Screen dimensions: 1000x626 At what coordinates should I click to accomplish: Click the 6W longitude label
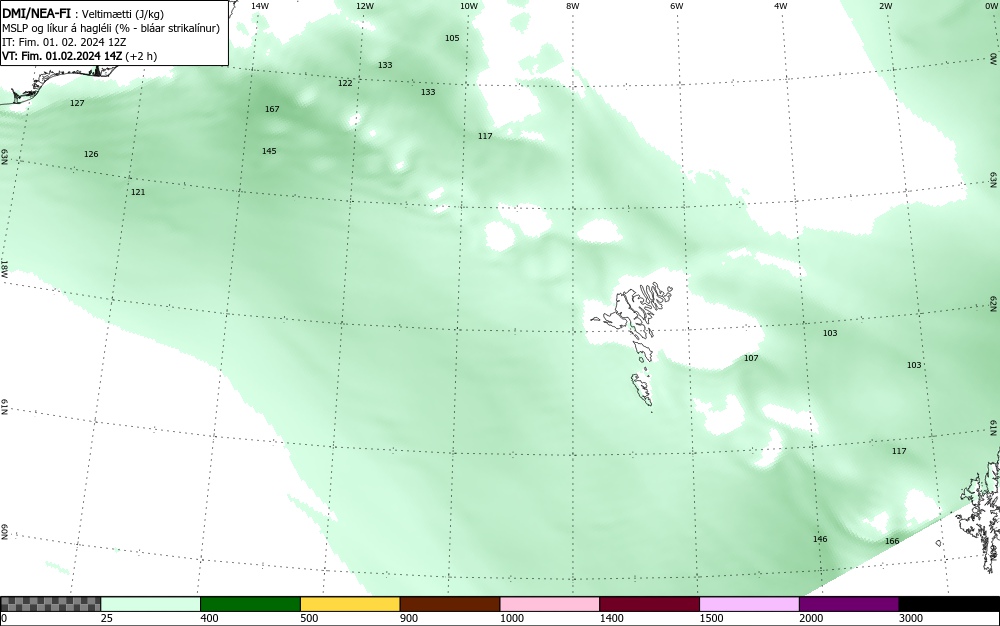(677, 6)
